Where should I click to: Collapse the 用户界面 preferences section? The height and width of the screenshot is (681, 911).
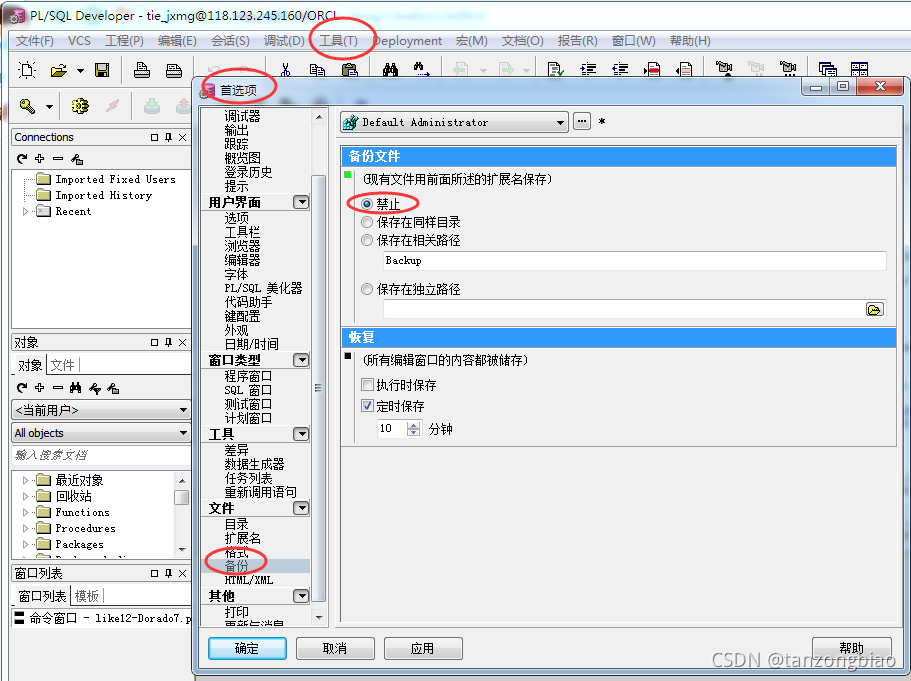pyautogui.click(x=301, y=202)
